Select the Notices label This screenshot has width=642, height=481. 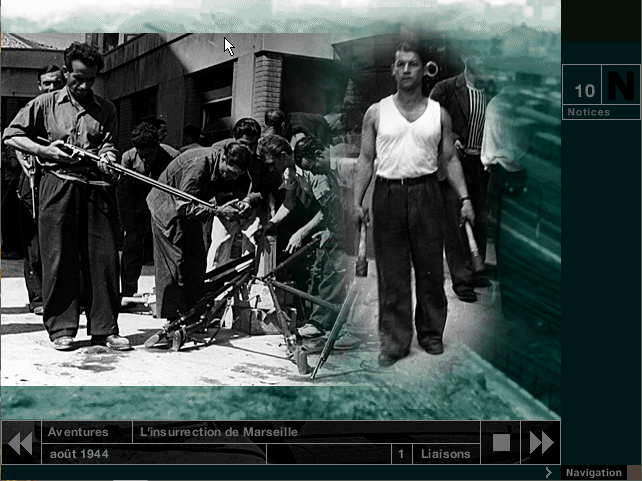tap(588, 113)
